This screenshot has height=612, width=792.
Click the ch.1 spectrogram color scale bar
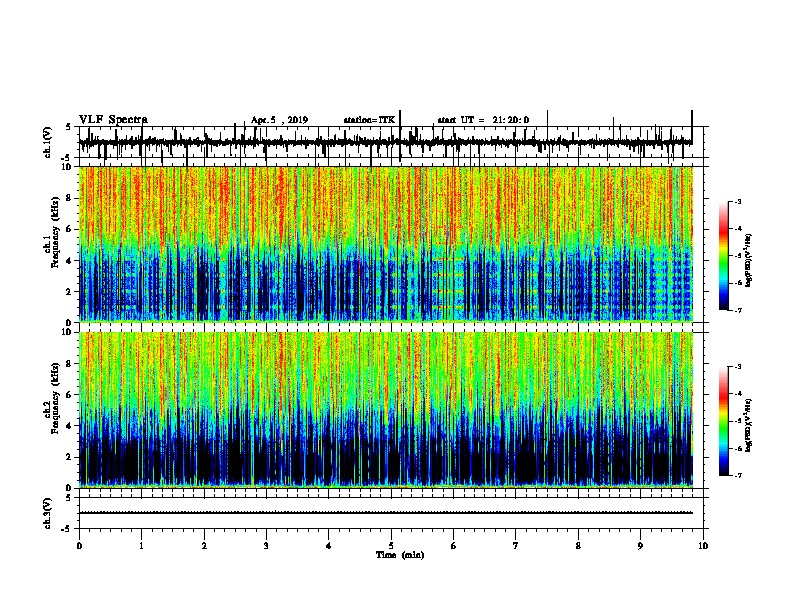click(724, 256)
